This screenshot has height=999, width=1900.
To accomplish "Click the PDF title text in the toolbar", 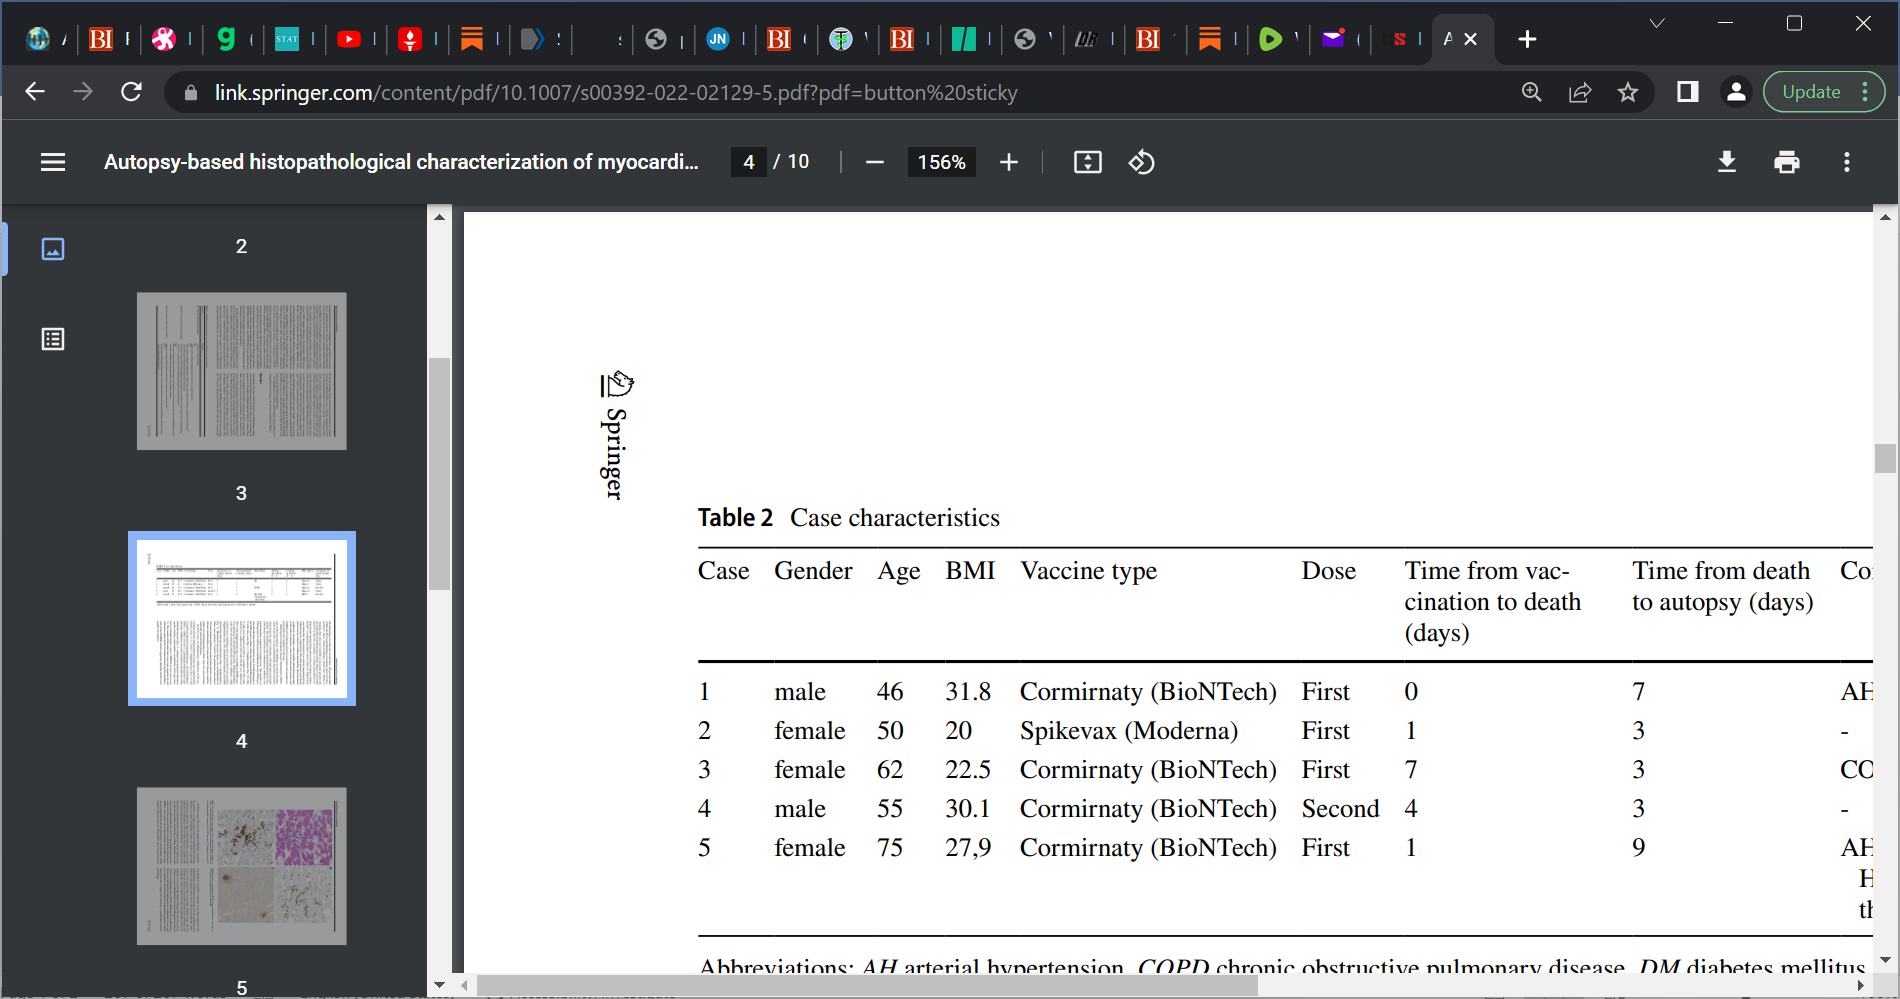I will (401, 162).
